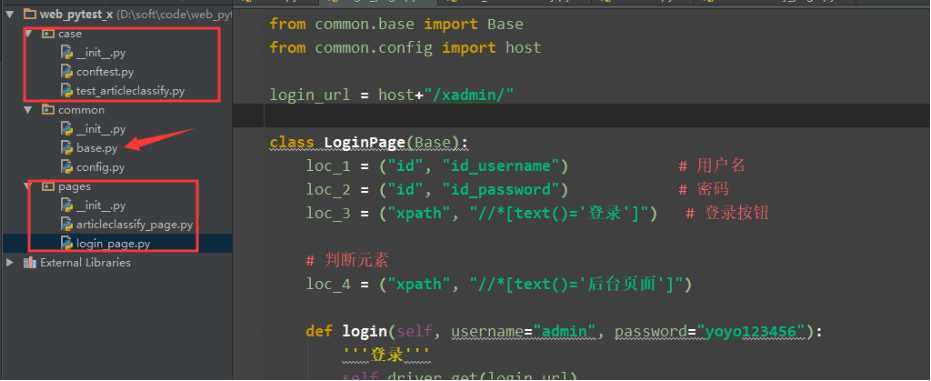Click the pages package folder icon
This screenshot has height=381, width=931.
pos(48,186)
